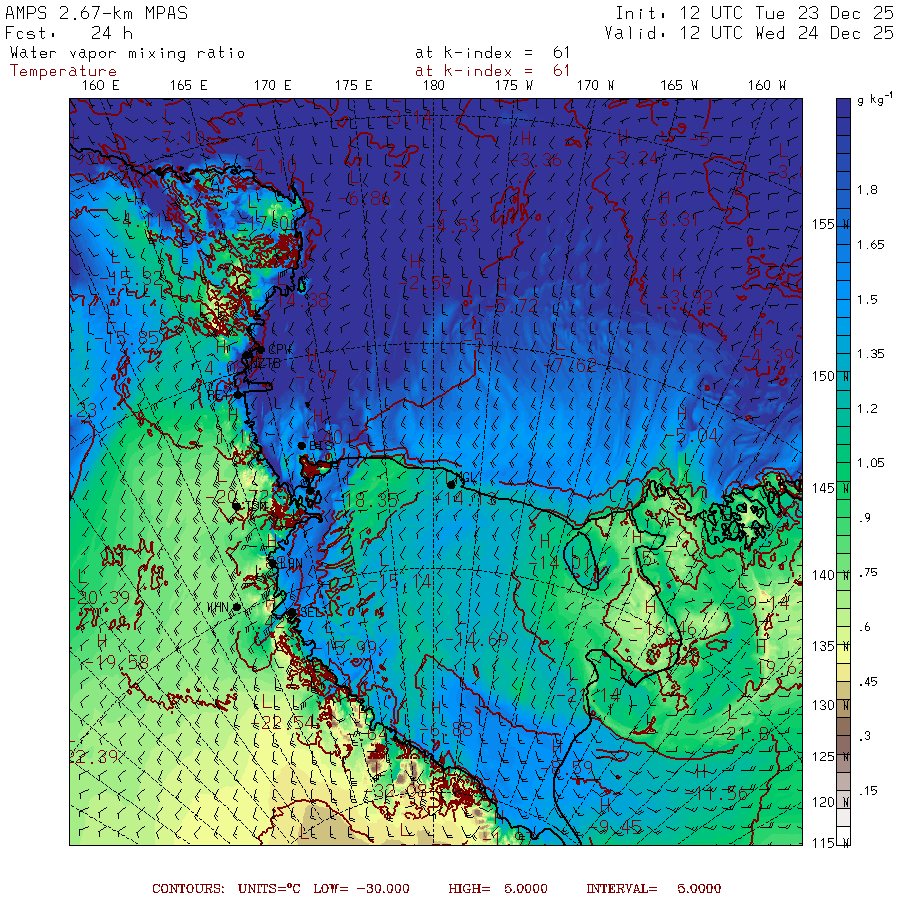Image resolution: width=900 pixels, height=900 pixels.
Task: Click the '175 E' longitude label
Action: (x=354, y=86)
